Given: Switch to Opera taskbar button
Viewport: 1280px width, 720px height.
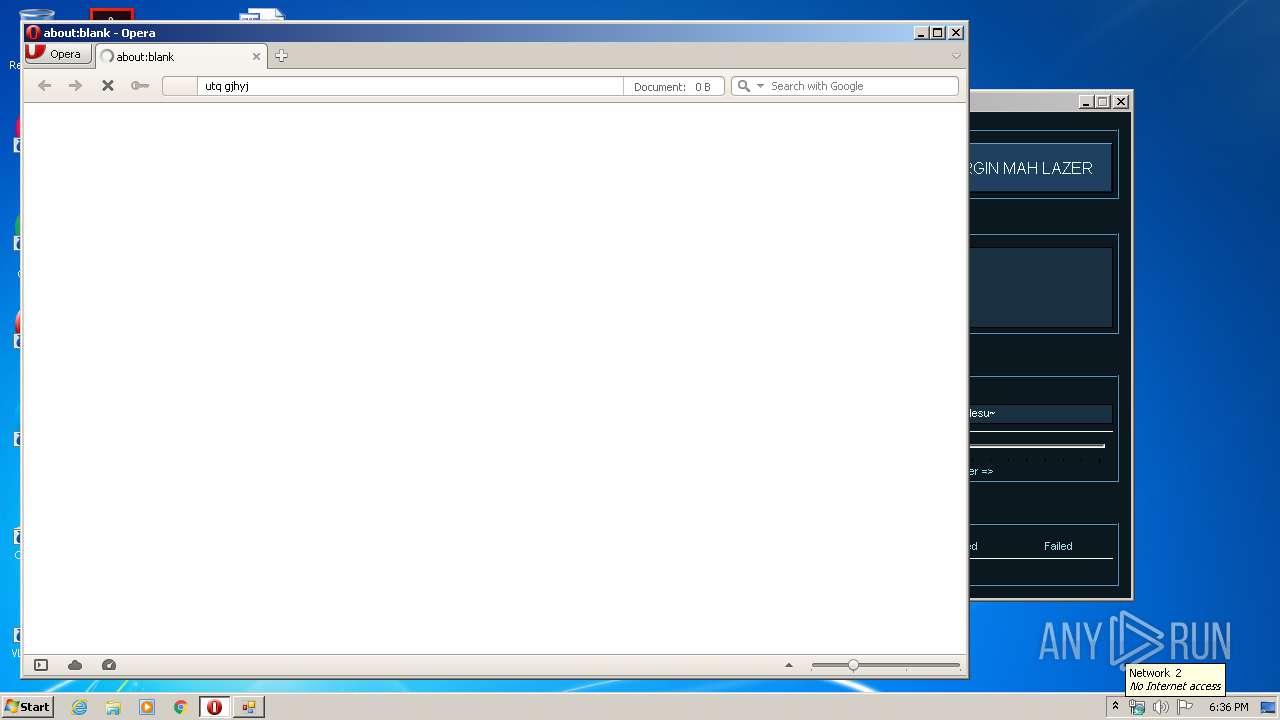Looking at the screenshot, I should click(x=214, y=707).
